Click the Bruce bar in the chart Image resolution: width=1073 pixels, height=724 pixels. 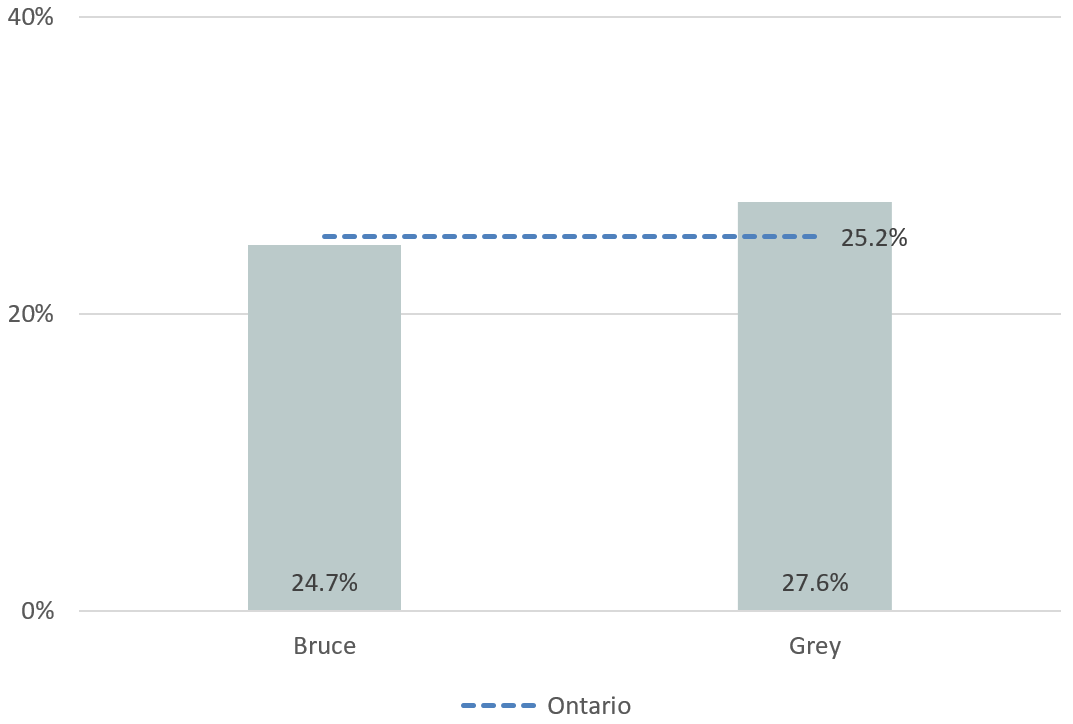click(324, 420)
